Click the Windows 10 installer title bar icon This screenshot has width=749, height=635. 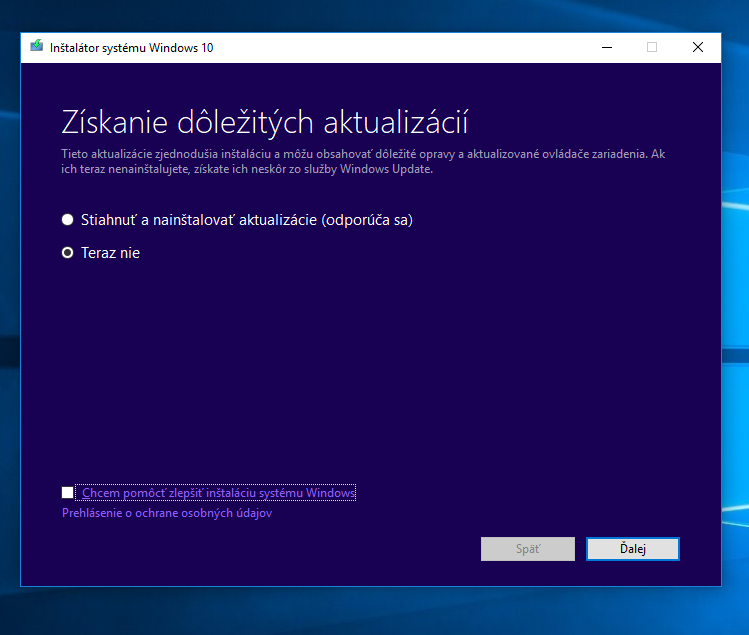point(37,47)
